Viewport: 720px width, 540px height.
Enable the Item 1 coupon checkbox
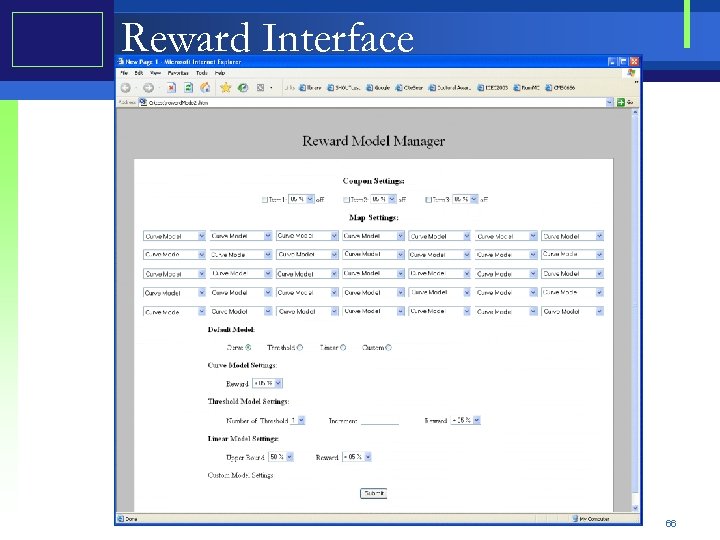264,200
